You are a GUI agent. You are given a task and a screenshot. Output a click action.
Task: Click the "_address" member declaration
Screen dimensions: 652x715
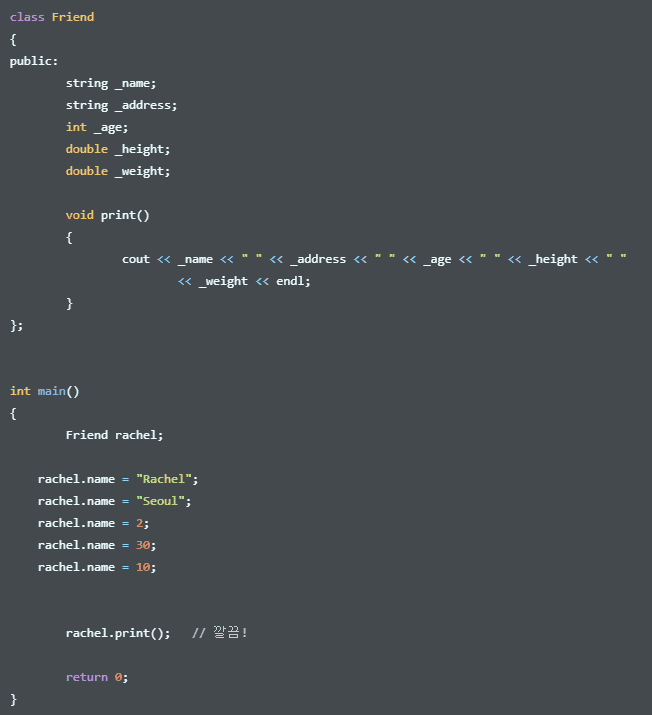[146, 105]
